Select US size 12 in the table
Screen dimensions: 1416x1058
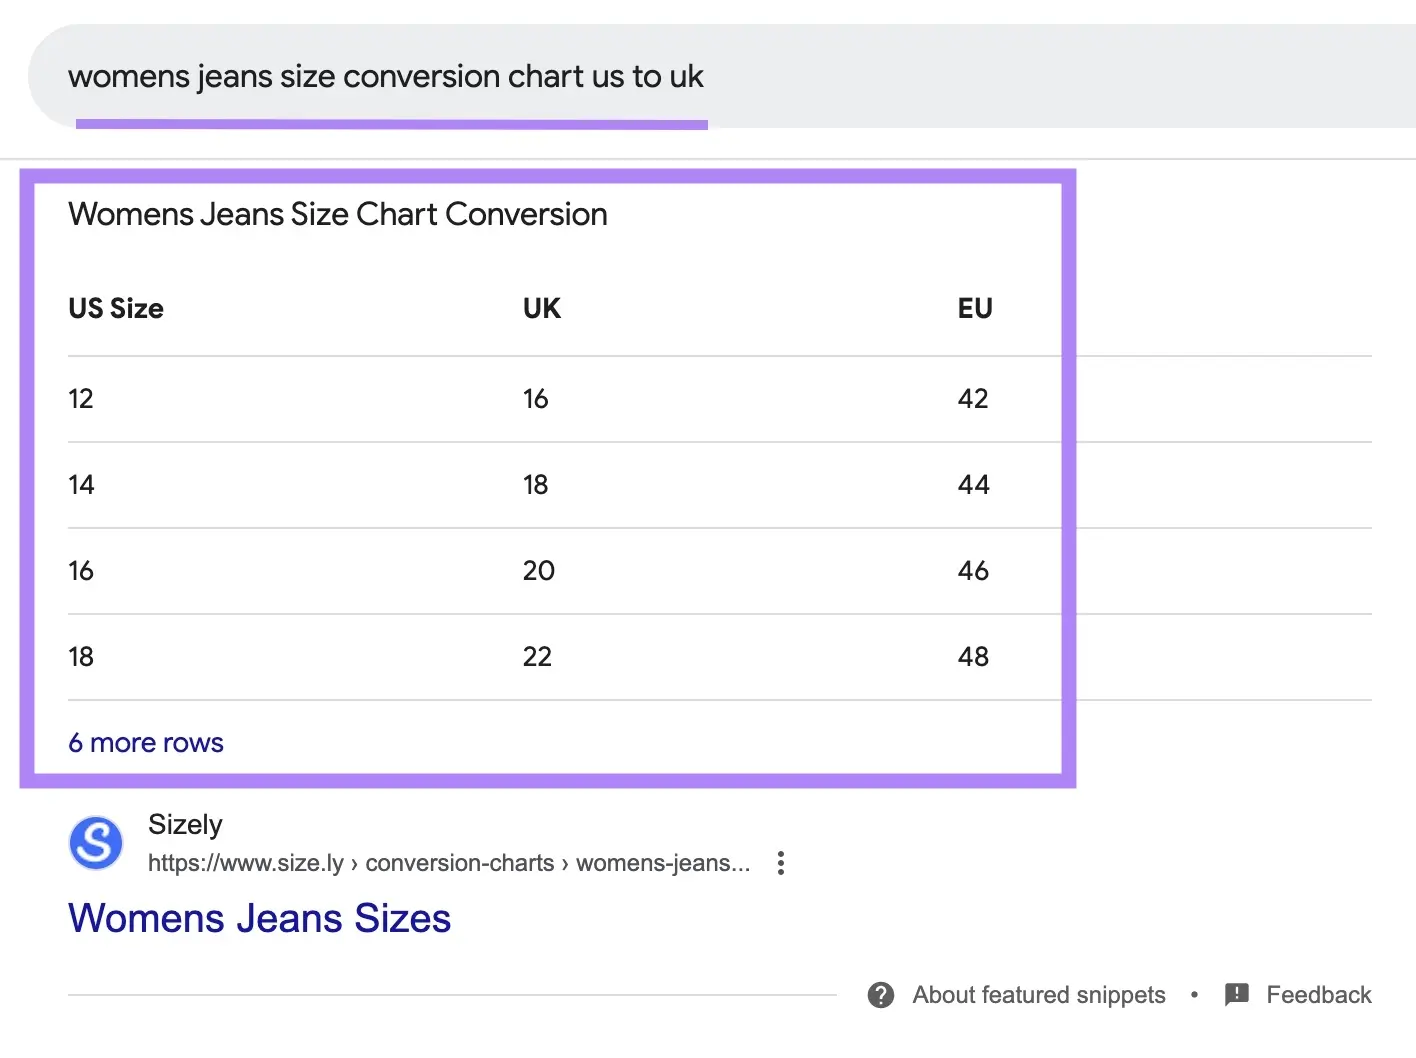[x=80, y=398]
